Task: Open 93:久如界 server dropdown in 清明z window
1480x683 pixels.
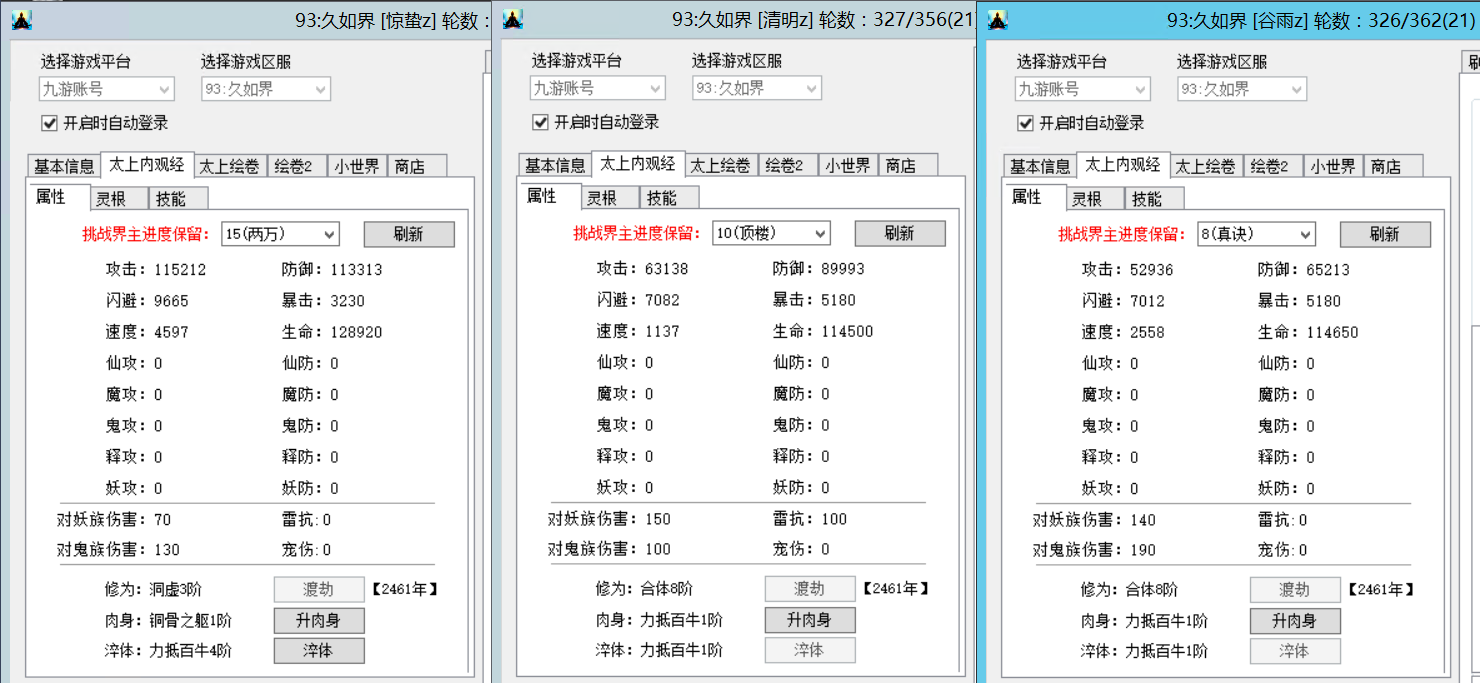Action: coord(757,88)
